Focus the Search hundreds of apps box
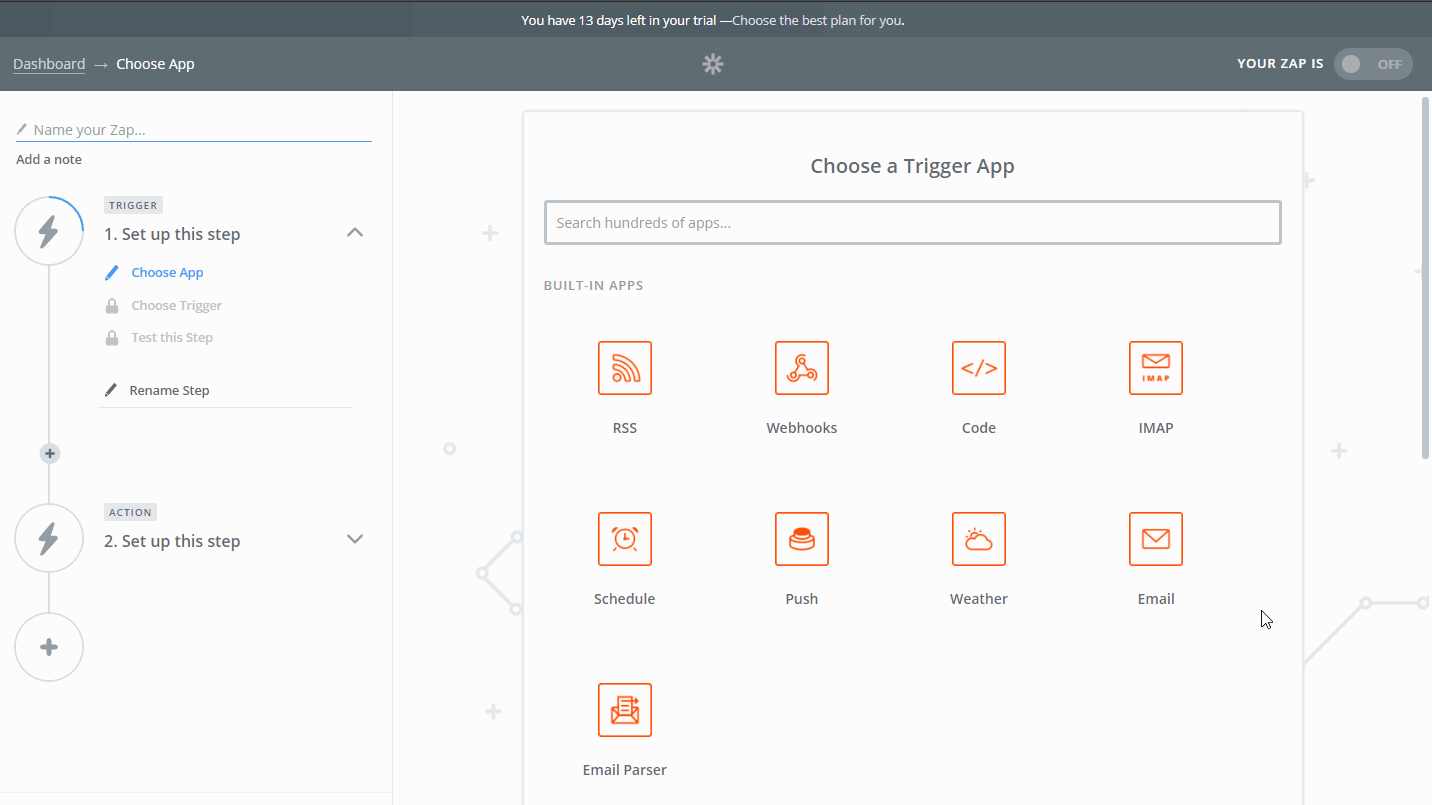This screenshot has width=1432, height=805. tap(913, 222)
